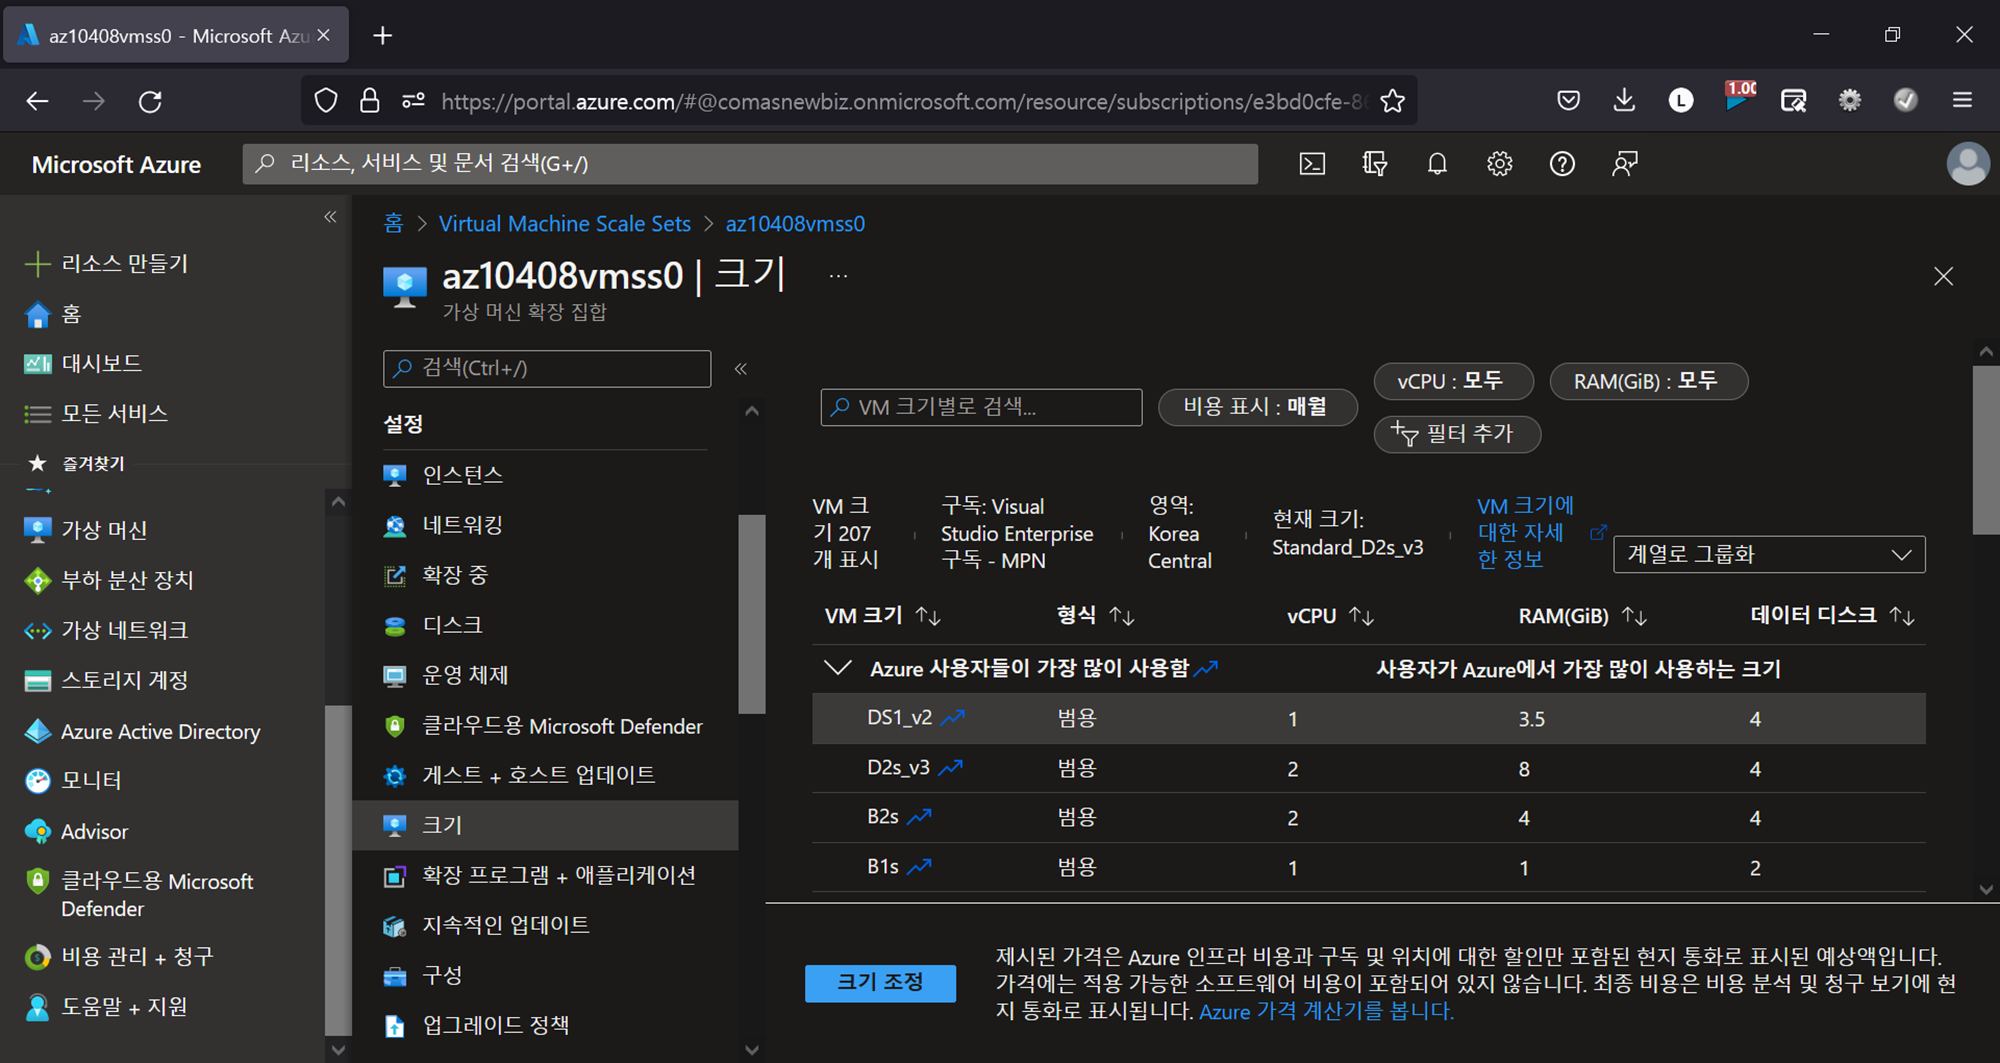Viewport: 2000px width, 1063px height.
Task: Open 가상 머신 favorite
Action: pyautogui.click(x=85, y=530)
